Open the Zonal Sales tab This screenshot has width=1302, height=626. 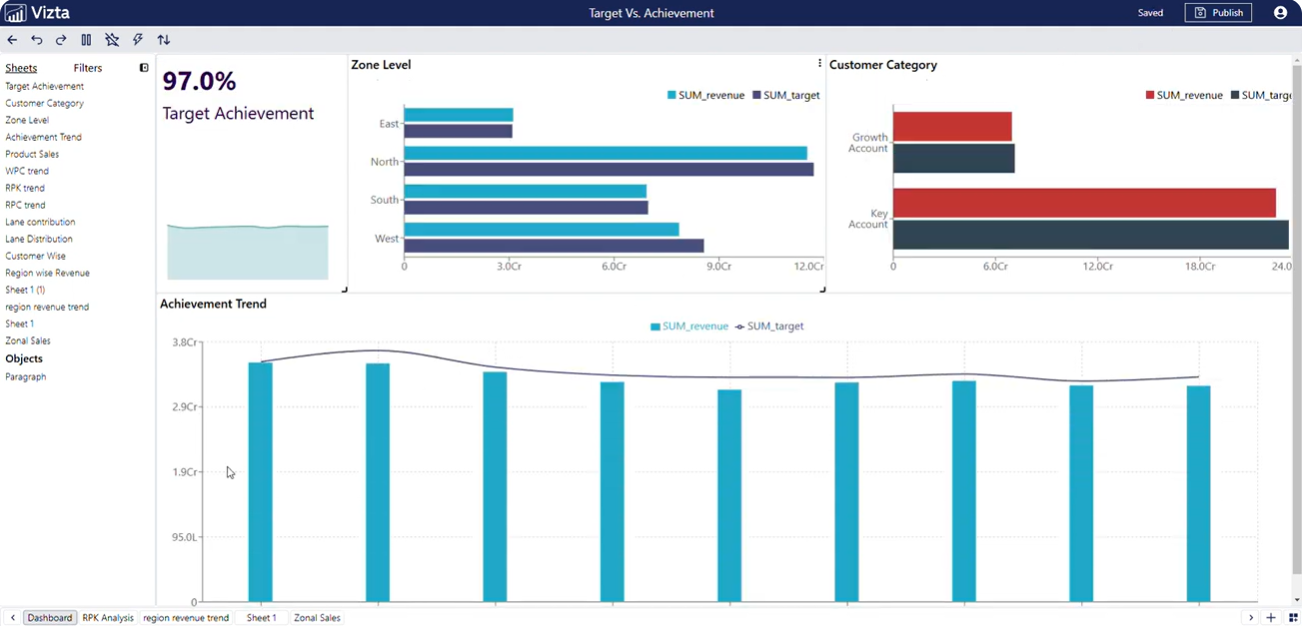(316, 618)
